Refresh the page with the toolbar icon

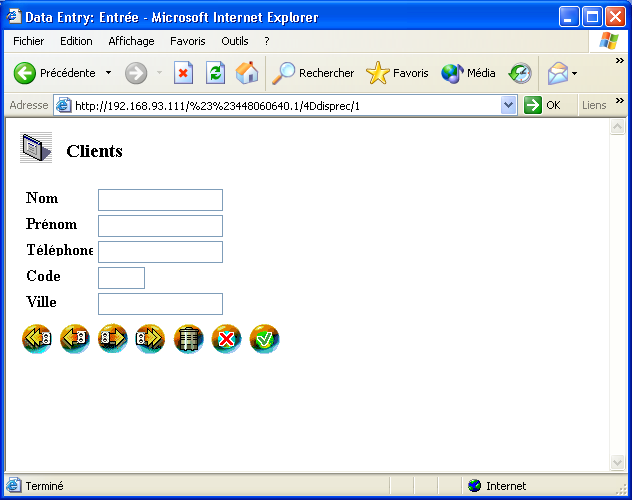tap(215, 73)
